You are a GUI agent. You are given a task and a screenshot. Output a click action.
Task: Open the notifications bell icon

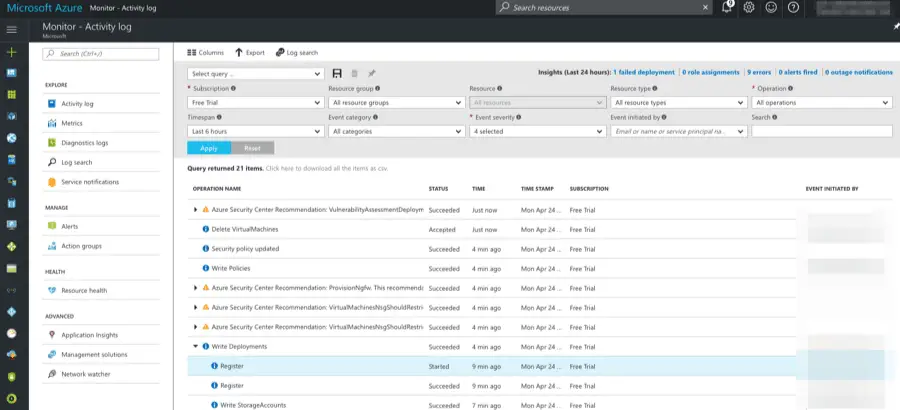pyautogui.click(x=727, y=7)
